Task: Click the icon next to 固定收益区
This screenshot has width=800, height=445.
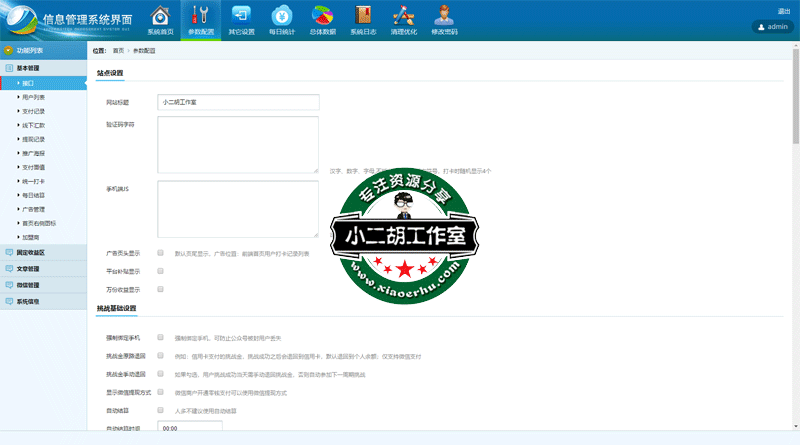Action: (x=9, y=253)
